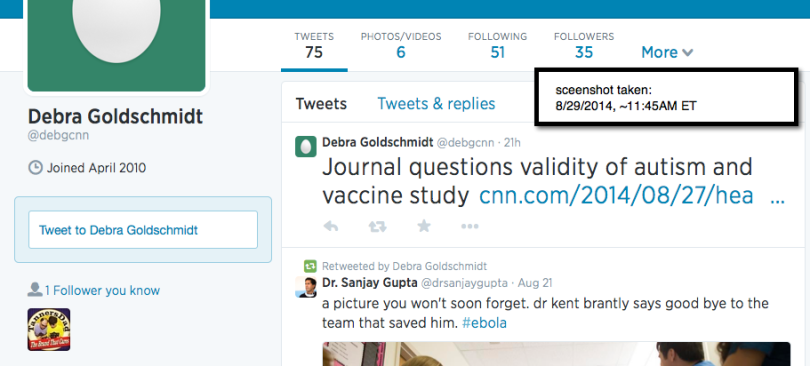Screen dimensions: 810x366
Task: Open TannersDad follower avatar thumbnail
Action: tap(49, 329)
